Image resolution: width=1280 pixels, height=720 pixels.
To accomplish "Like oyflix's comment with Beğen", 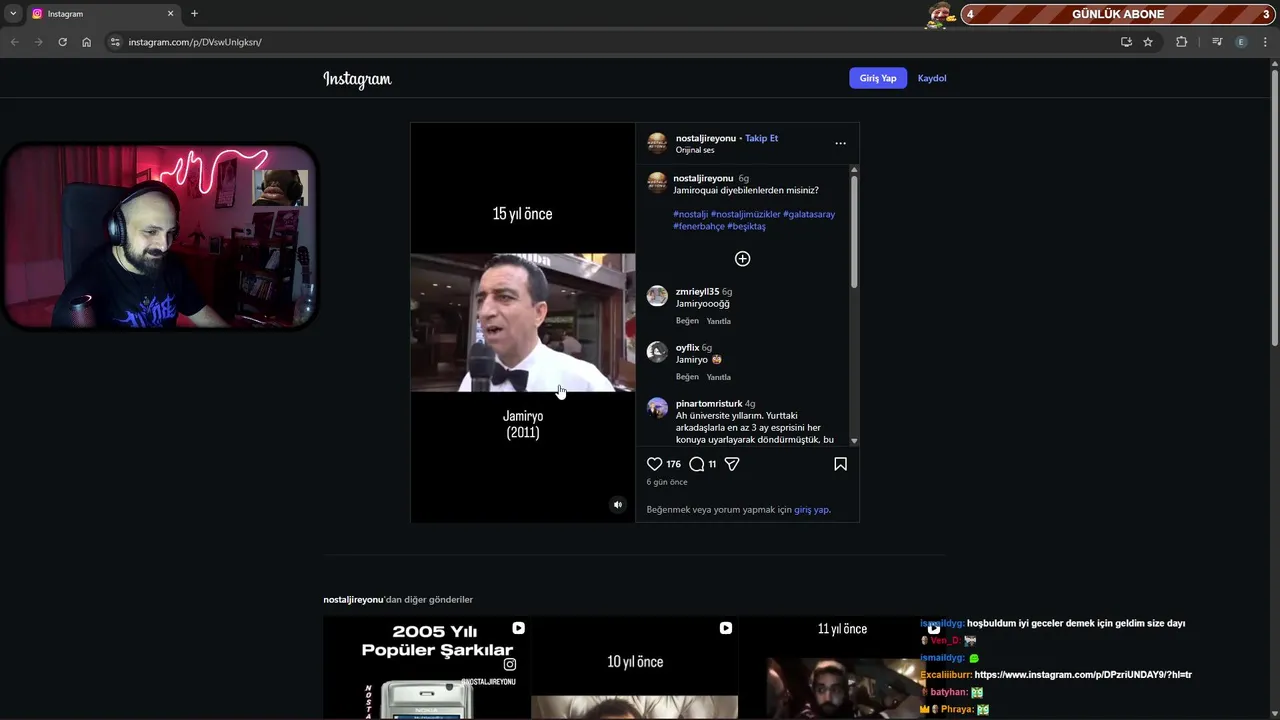I will [x=687, y=377].
